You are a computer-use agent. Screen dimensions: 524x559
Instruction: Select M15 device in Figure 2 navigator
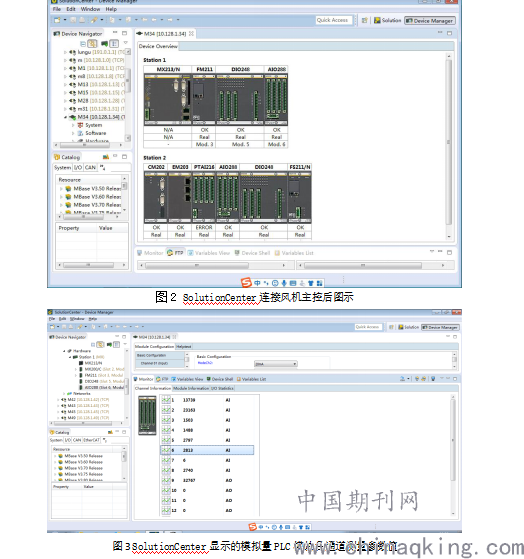[98, 93]
